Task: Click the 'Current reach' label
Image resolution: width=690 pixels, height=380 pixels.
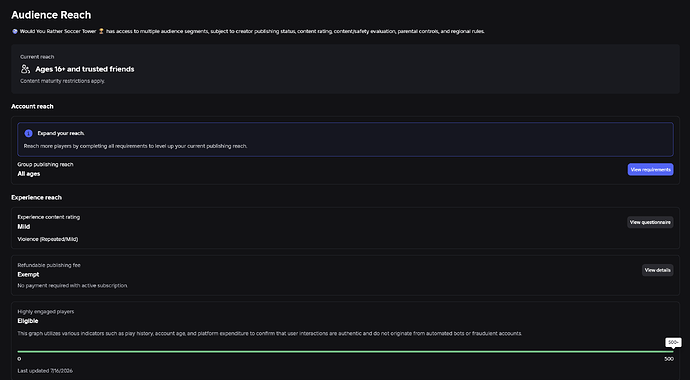Action: pyautogui.click(x=37, y=57)
